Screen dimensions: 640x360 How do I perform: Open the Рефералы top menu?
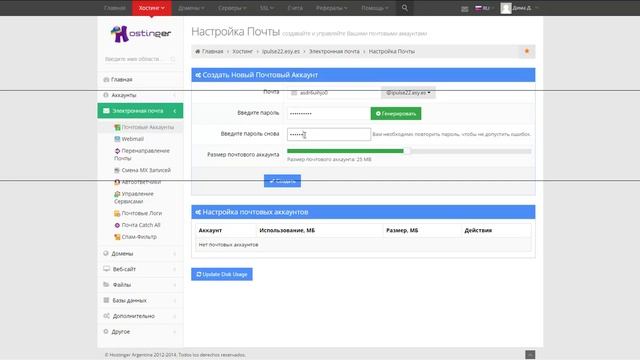click(x=331, y=8)
